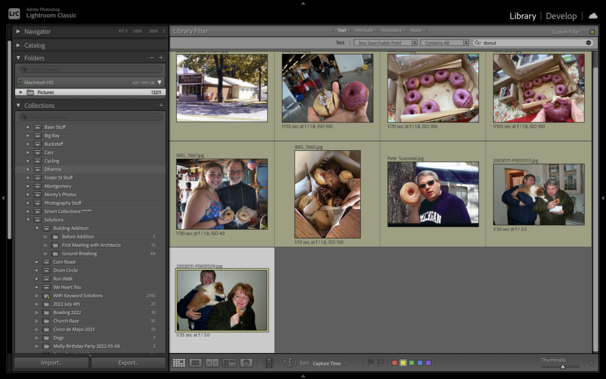Viewport: 606px width, 379px height.
Task: Select the Metadata filter tab
Action: pyautogui.click(x=392, y=31)
